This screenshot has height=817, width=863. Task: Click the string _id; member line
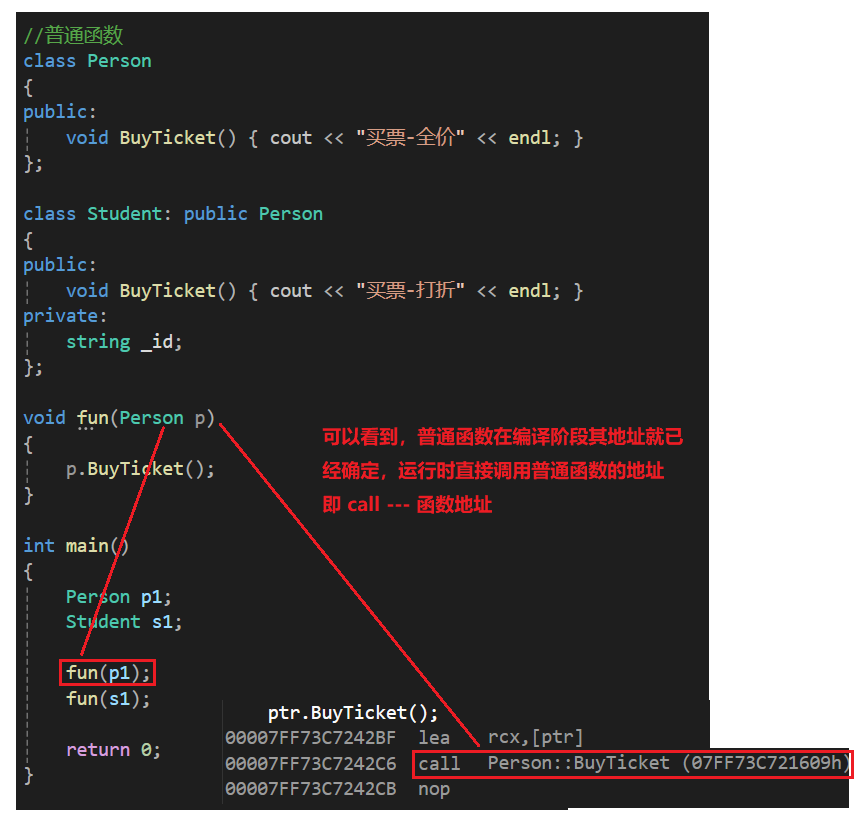pyautogui.click(x=124, y=342)
